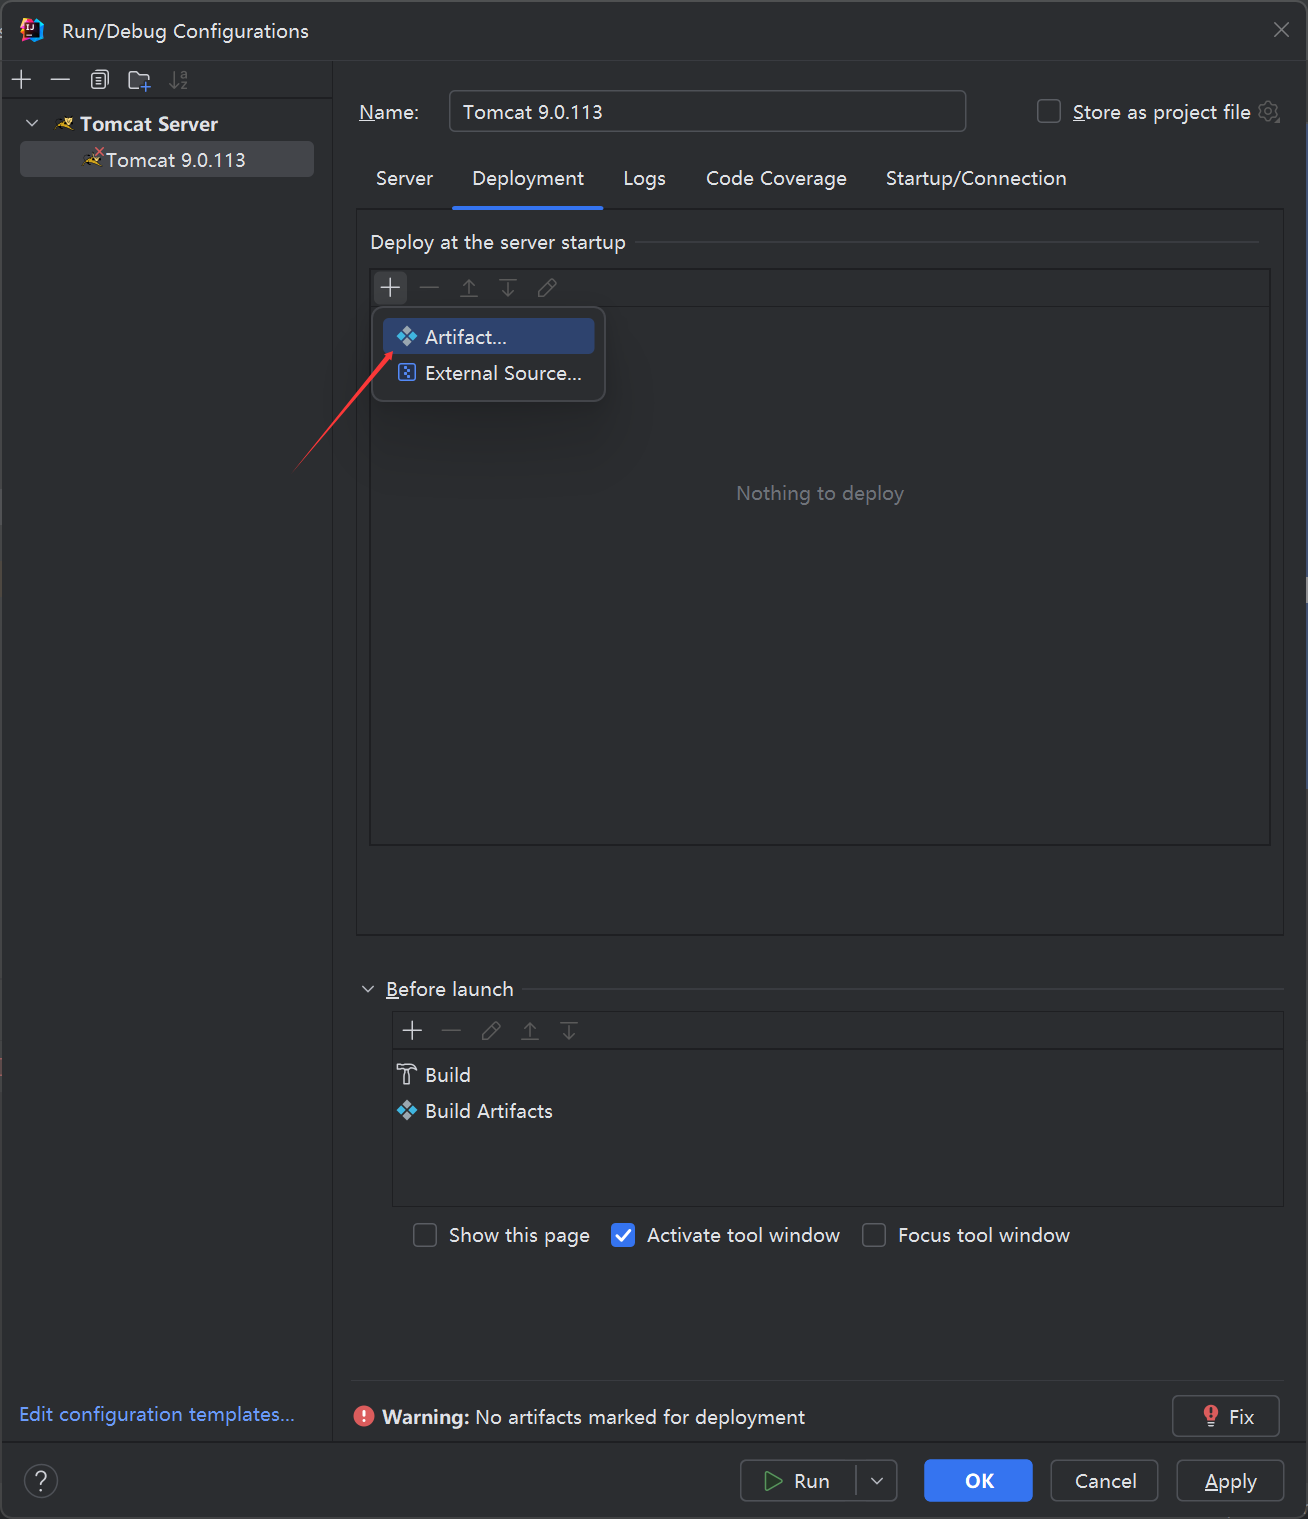Collapse the Tomcat Server tree node
The width and height of the screenshot is (1308, 1519).
(x=32, y=123)
